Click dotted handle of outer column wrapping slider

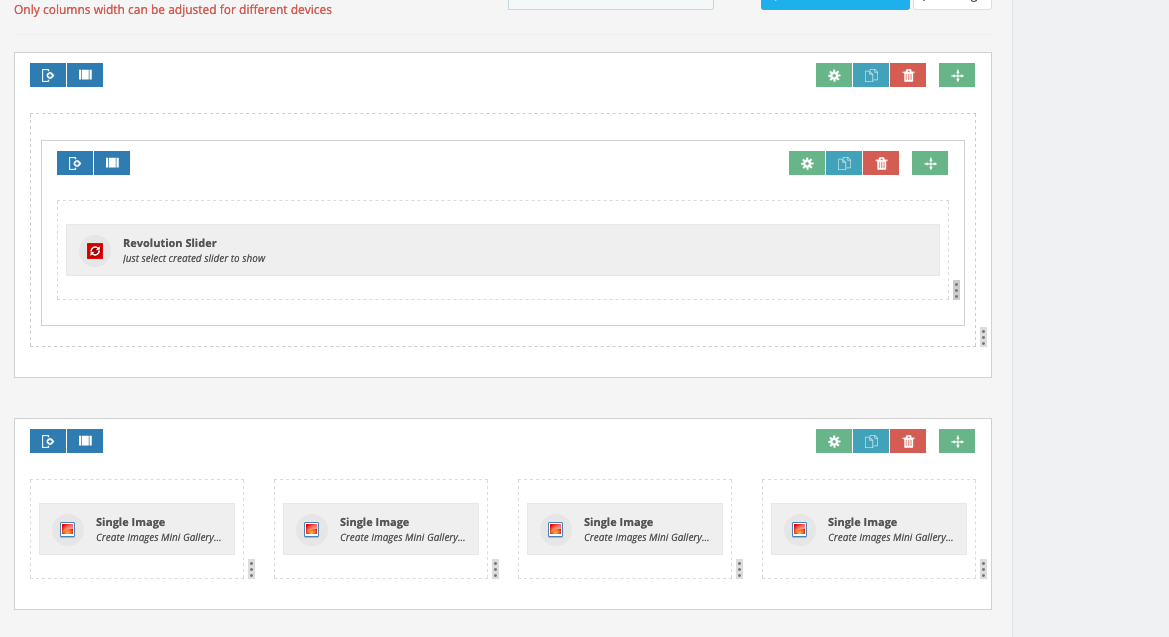(983, 337)
